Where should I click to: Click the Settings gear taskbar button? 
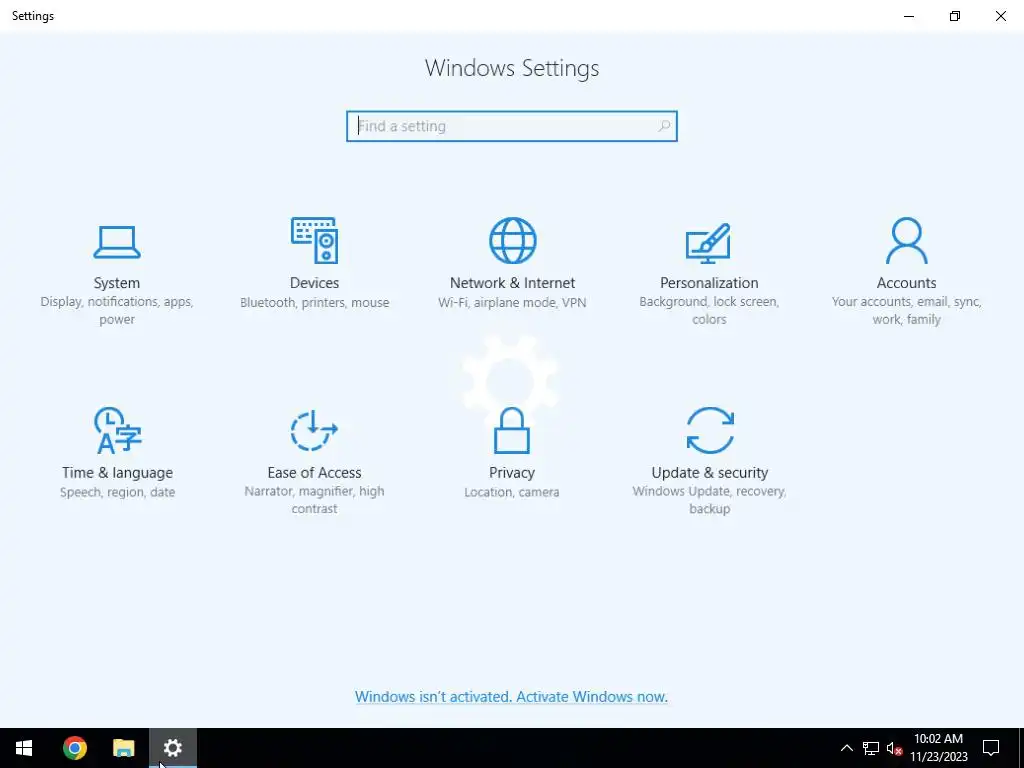pos(173,748)
